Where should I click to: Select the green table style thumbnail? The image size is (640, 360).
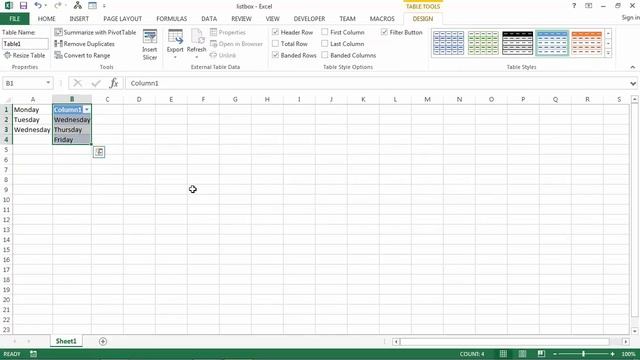click(x=483, y=43)
